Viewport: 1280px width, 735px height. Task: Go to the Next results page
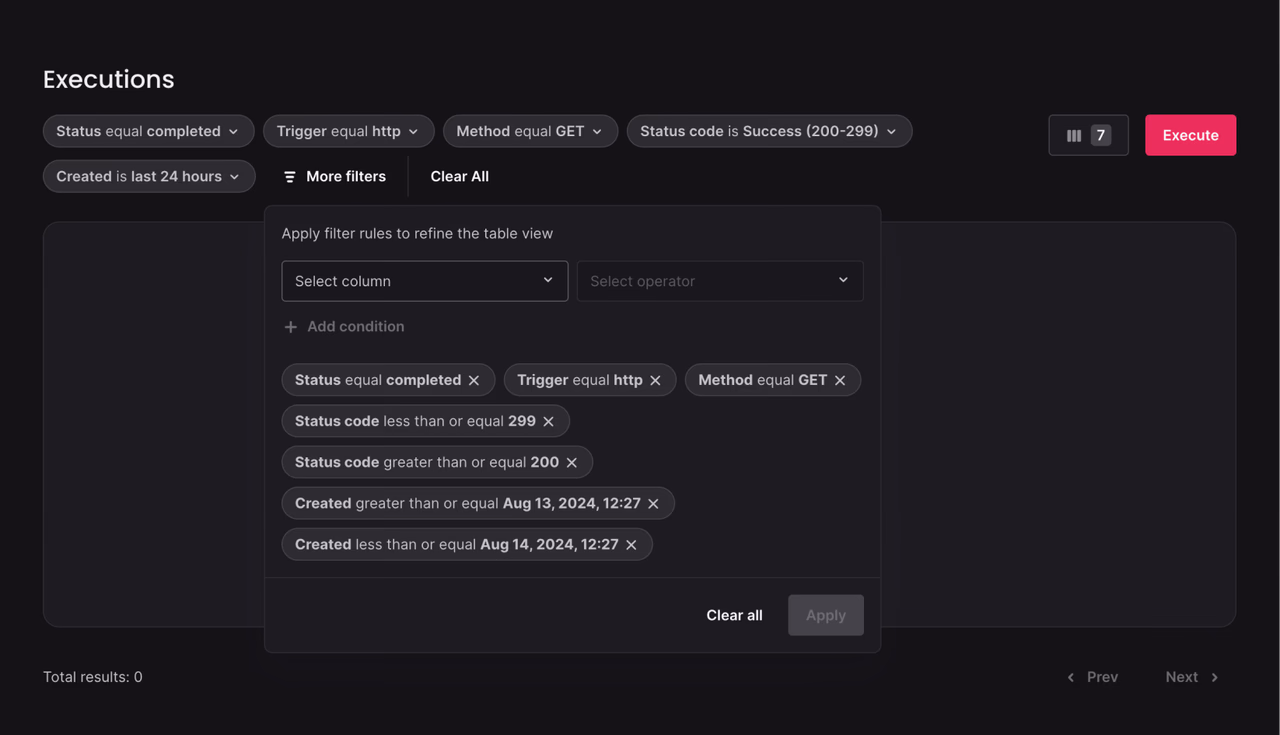click(x=1192, y=677)
